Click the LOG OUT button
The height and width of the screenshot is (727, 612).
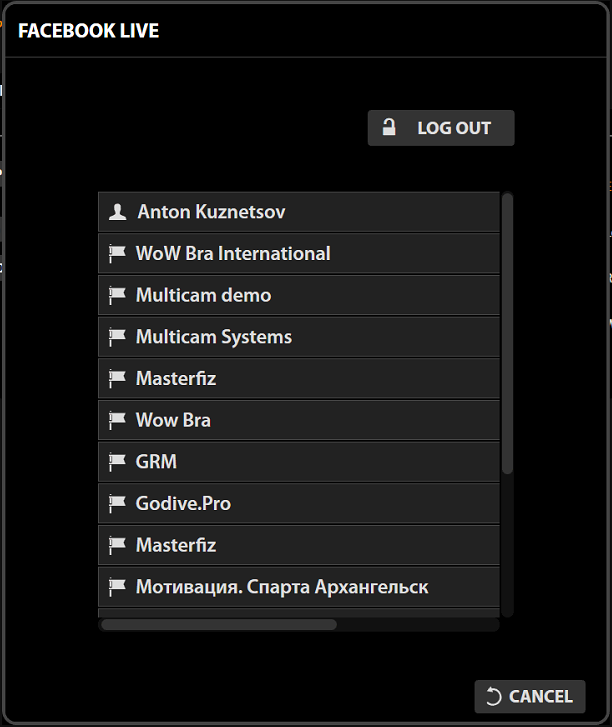click(x=441, y=128)
